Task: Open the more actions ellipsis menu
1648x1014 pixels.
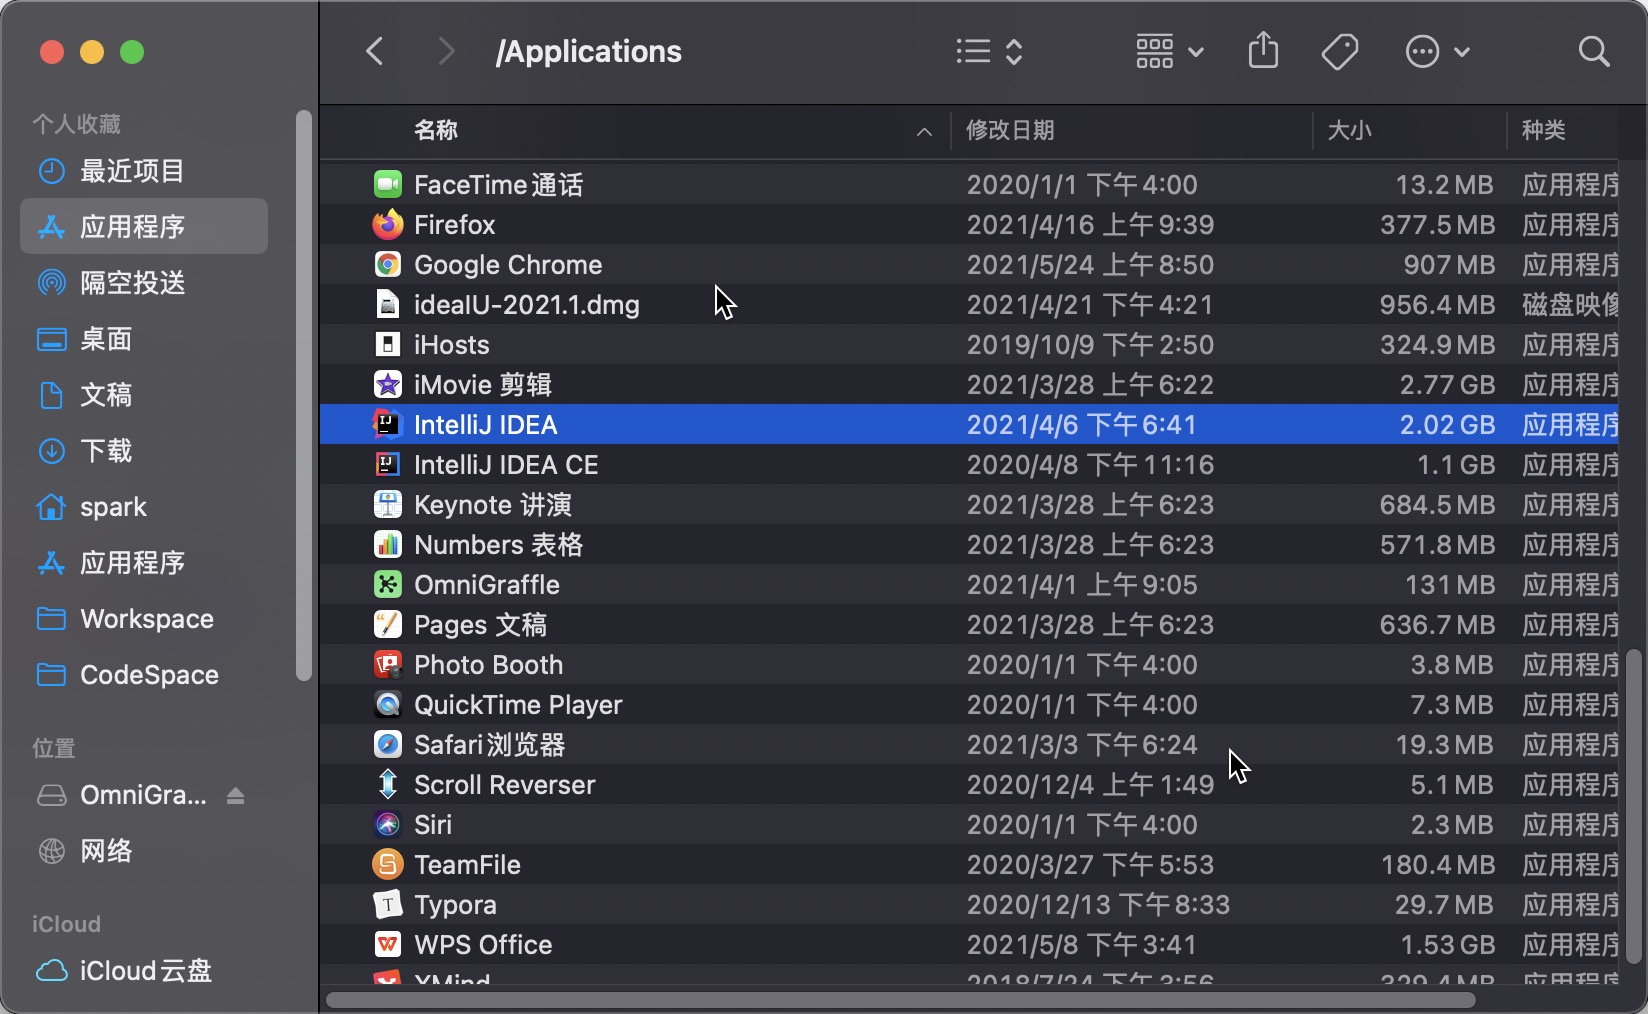Action: coord(1437,52)
